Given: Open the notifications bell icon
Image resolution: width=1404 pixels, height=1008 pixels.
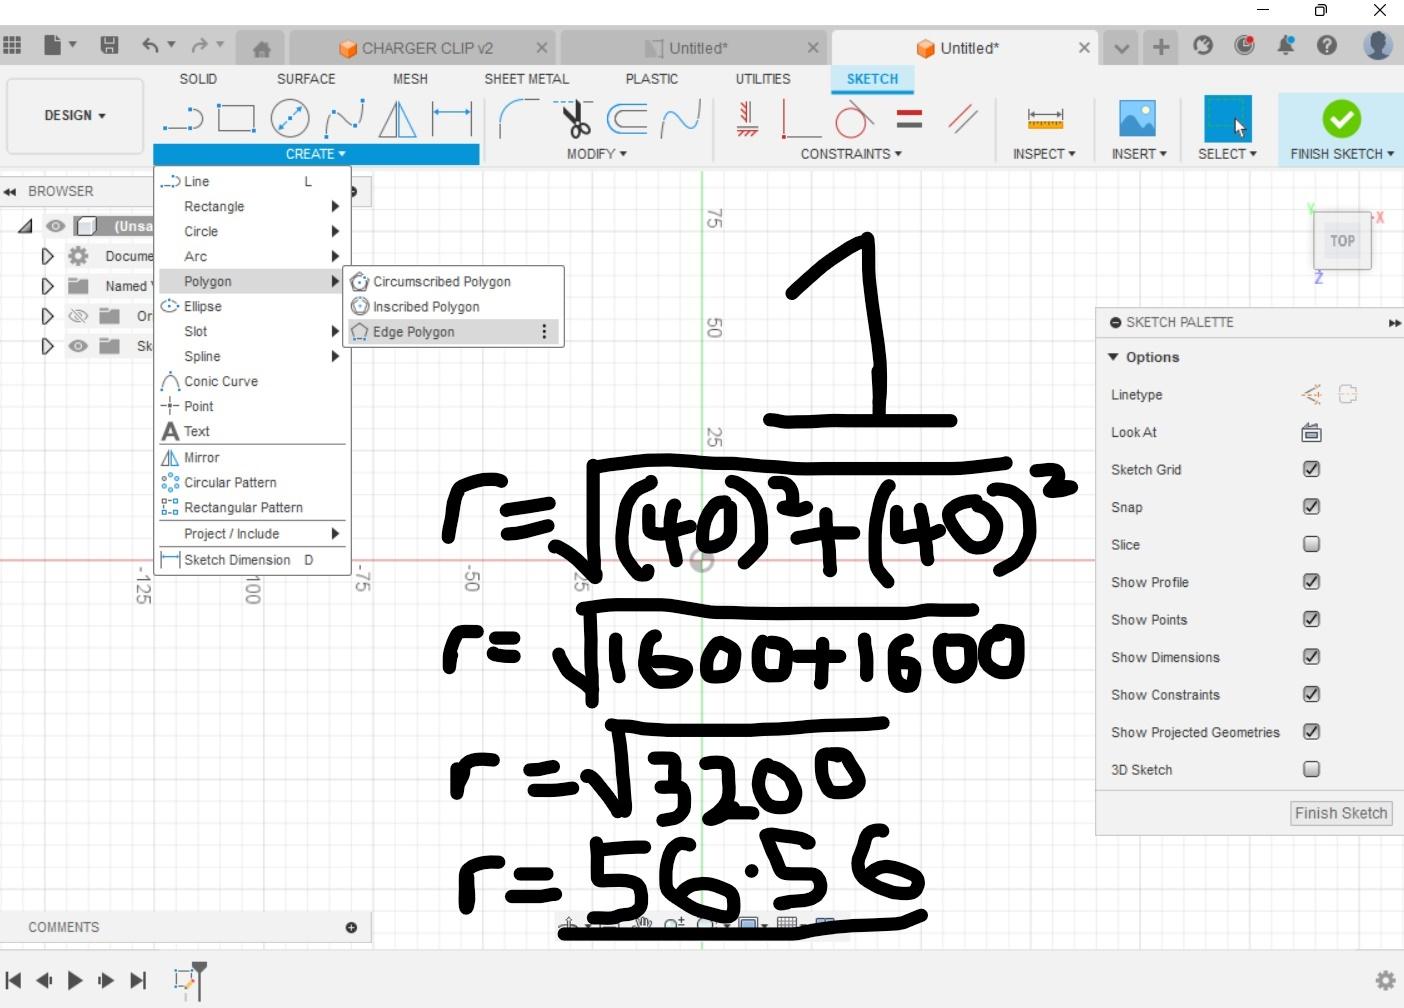Looking at the screenshot, I should click(1286, 45).
